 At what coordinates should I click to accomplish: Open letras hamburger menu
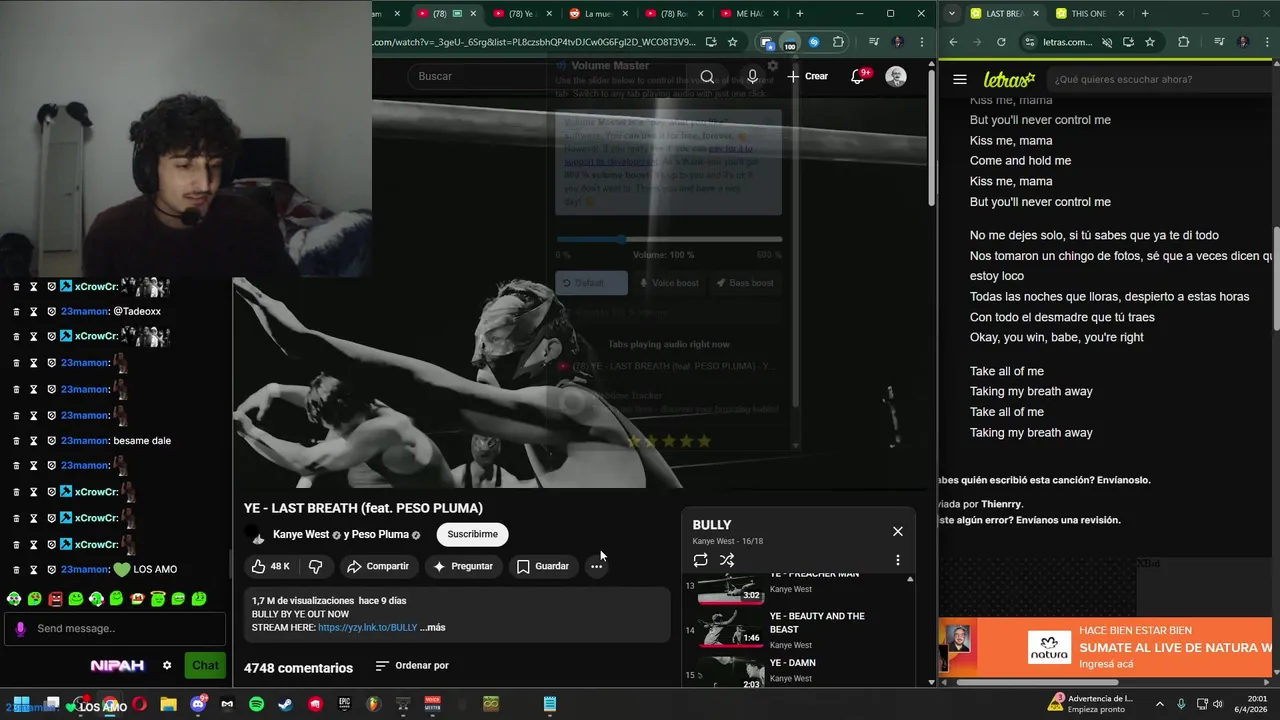pos(960,79)
